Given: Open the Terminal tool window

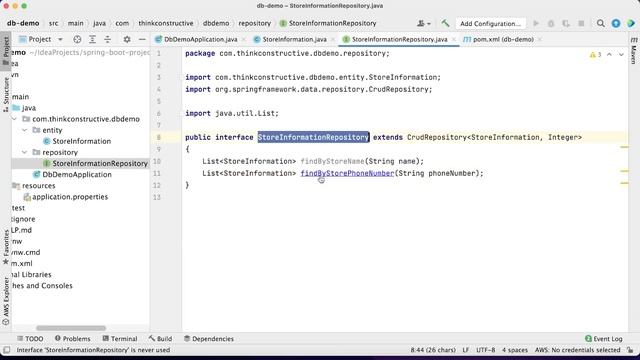Looking at the screenshot, I should coord(120,339).
